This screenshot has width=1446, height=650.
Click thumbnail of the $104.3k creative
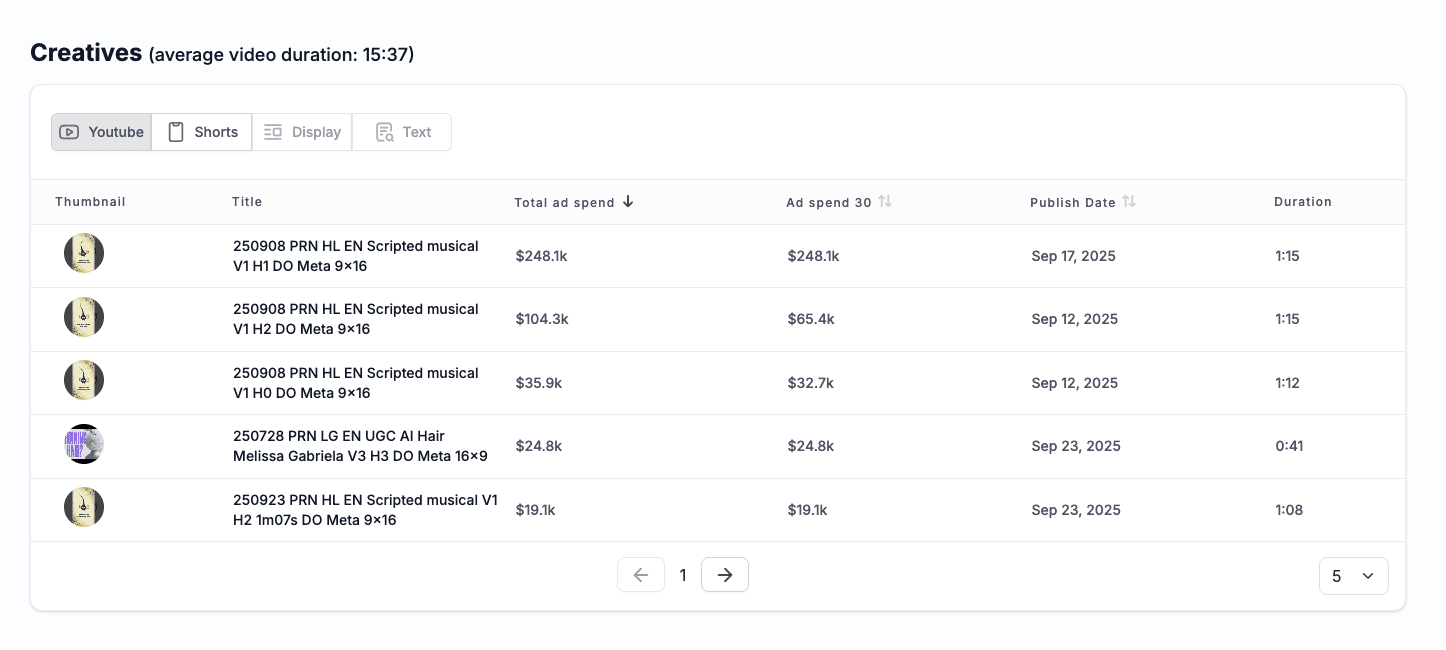[x=84, y=317]
